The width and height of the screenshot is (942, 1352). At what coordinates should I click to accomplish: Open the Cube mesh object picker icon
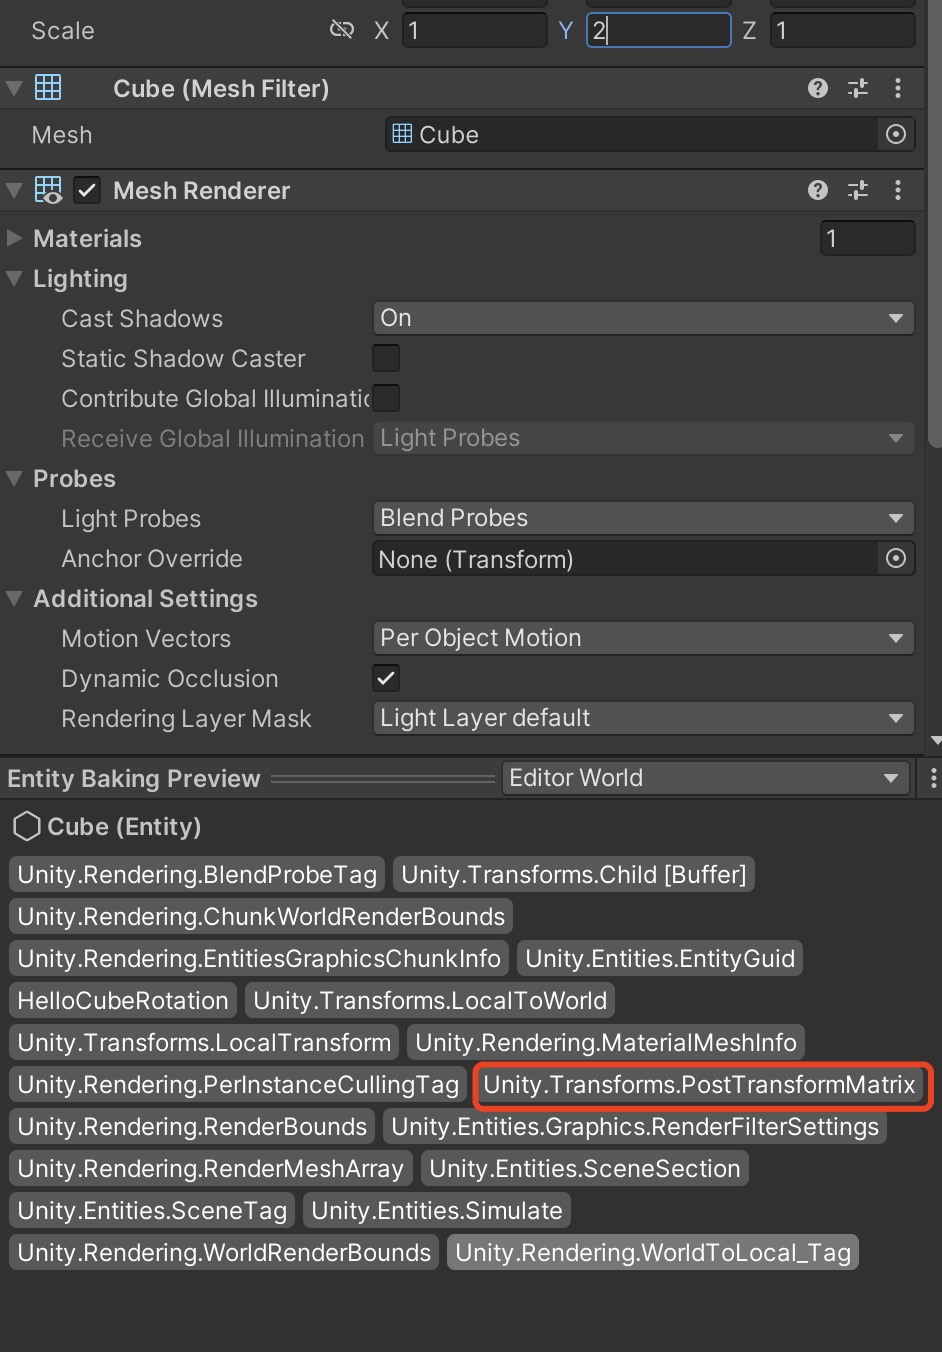(895, 134)
